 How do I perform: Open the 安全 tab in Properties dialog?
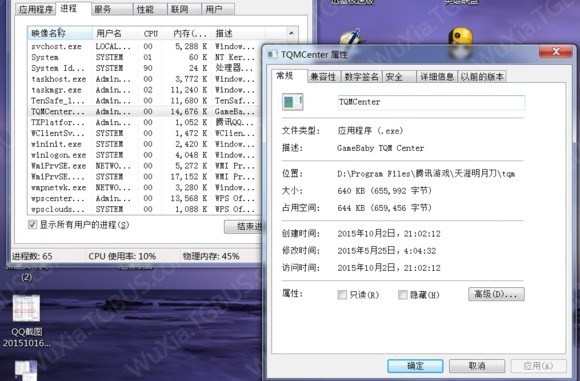[399, 77]
